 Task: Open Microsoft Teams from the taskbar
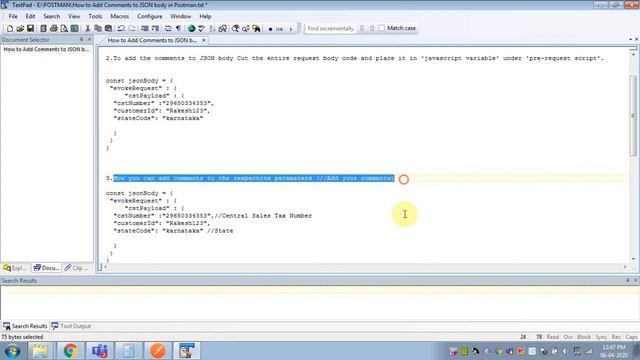click(99, 351)
